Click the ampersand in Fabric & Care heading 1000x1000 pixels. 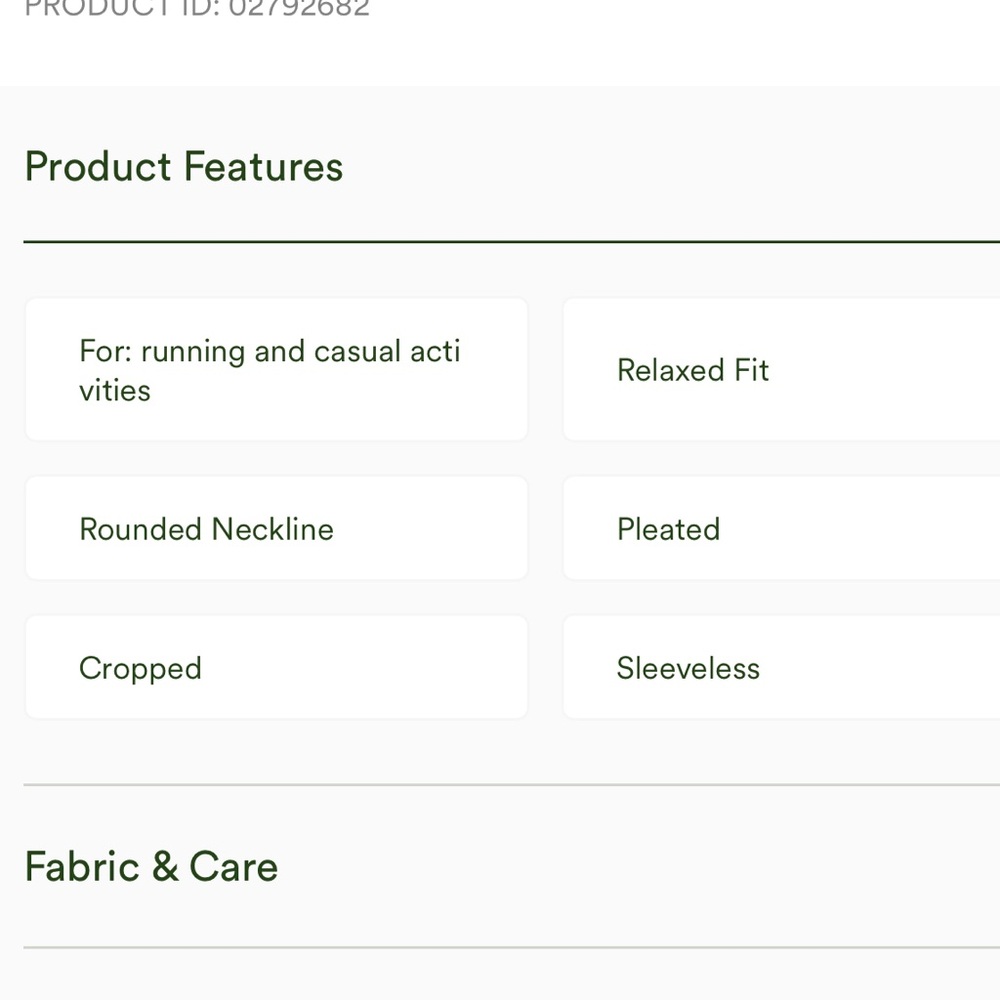click(x=165, y=866)
